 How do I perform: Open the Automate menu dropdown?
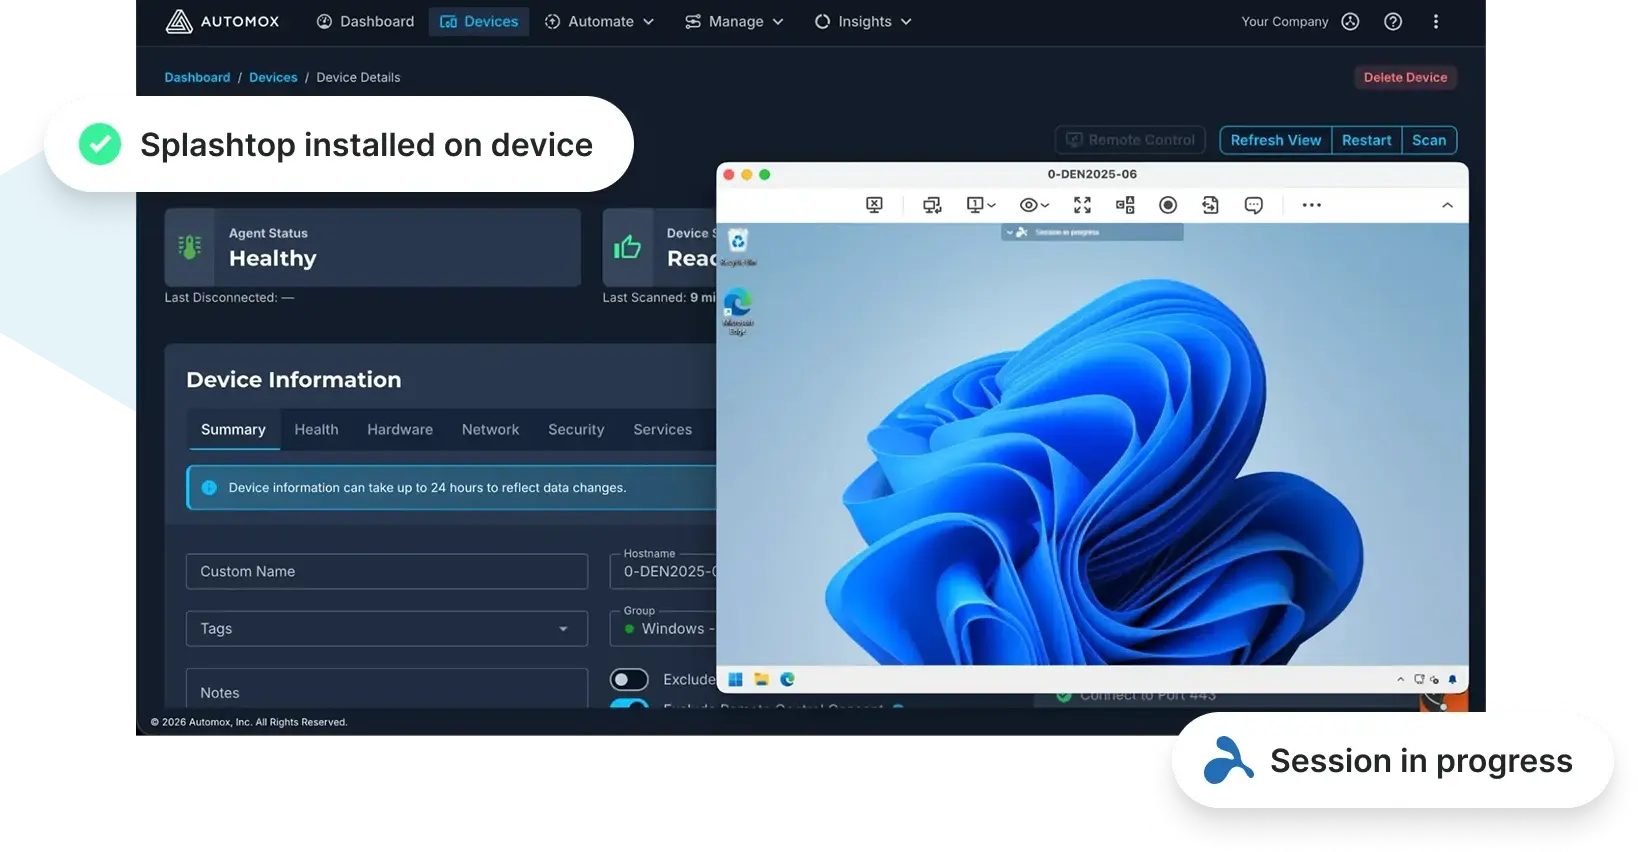coord(599,22)
